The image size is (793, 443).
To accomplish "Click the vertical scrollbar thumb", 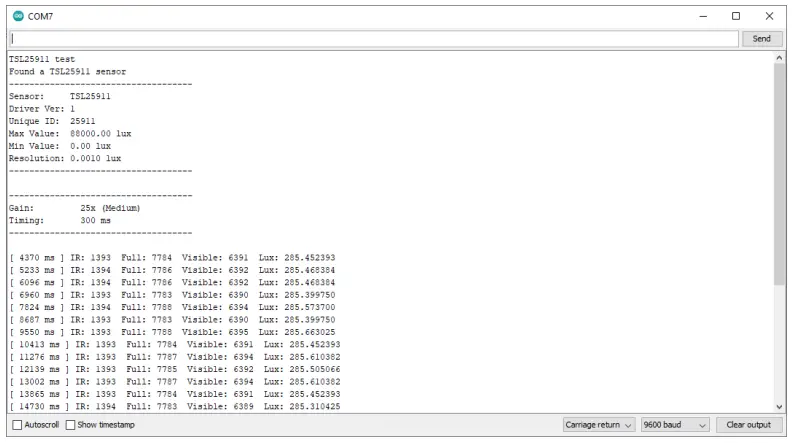I will pyautogui.click(x=779, y=173).
